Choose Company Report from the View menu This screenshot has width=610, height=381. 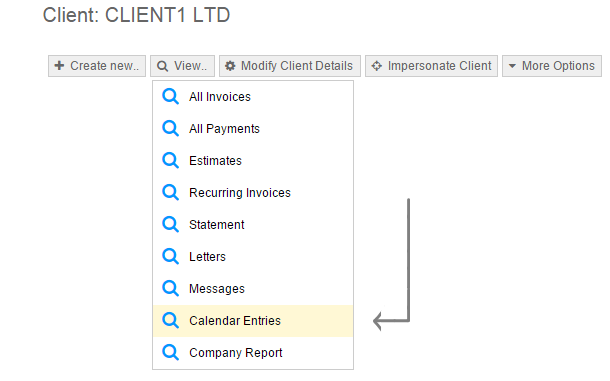[x=253, y=353]
